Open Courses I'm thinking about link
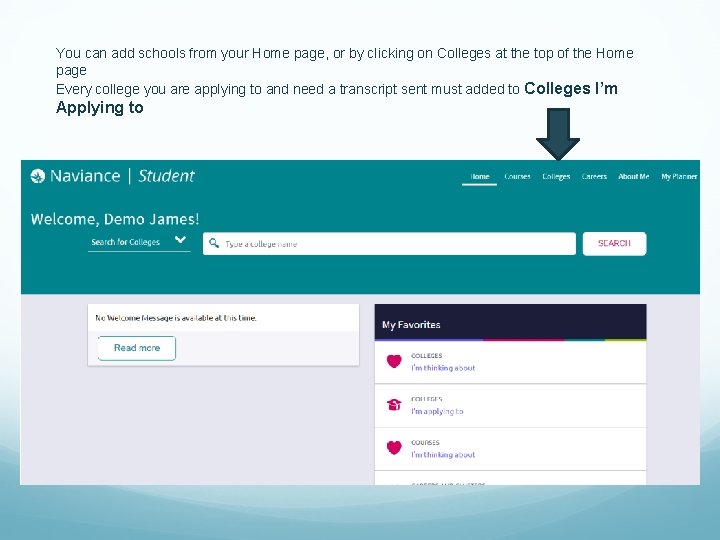The height and width of the screenshot is (540, 720). coord(443,455)
